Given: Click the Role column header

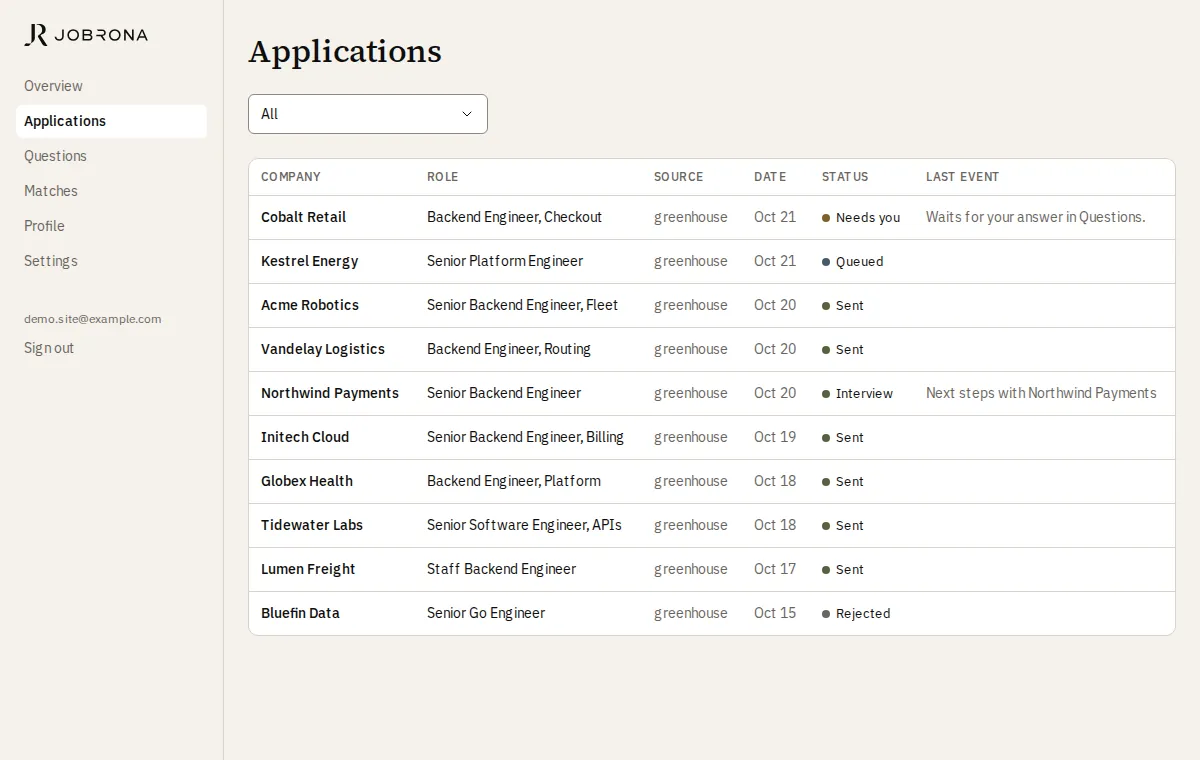Looking at the screenshot, I should 442,177.
